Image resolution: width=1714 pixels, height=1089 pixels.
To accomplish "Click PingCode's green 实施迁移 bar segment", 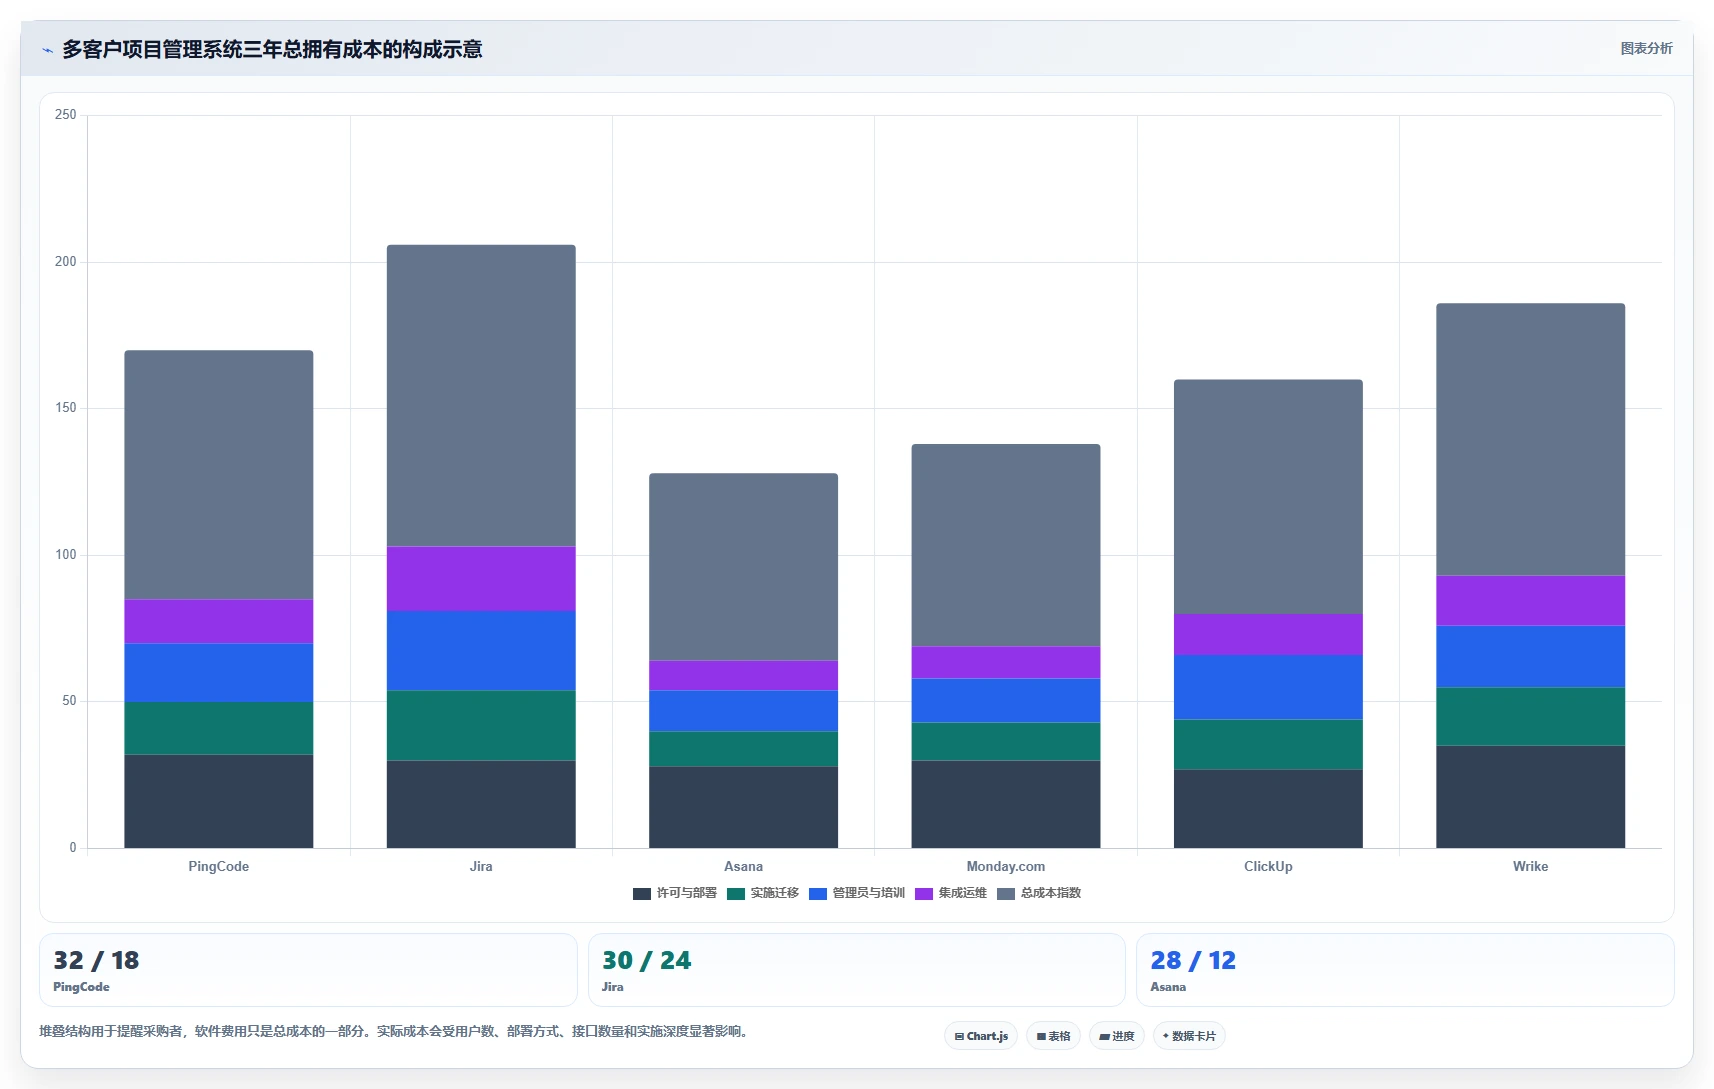I will click(219, 728).
